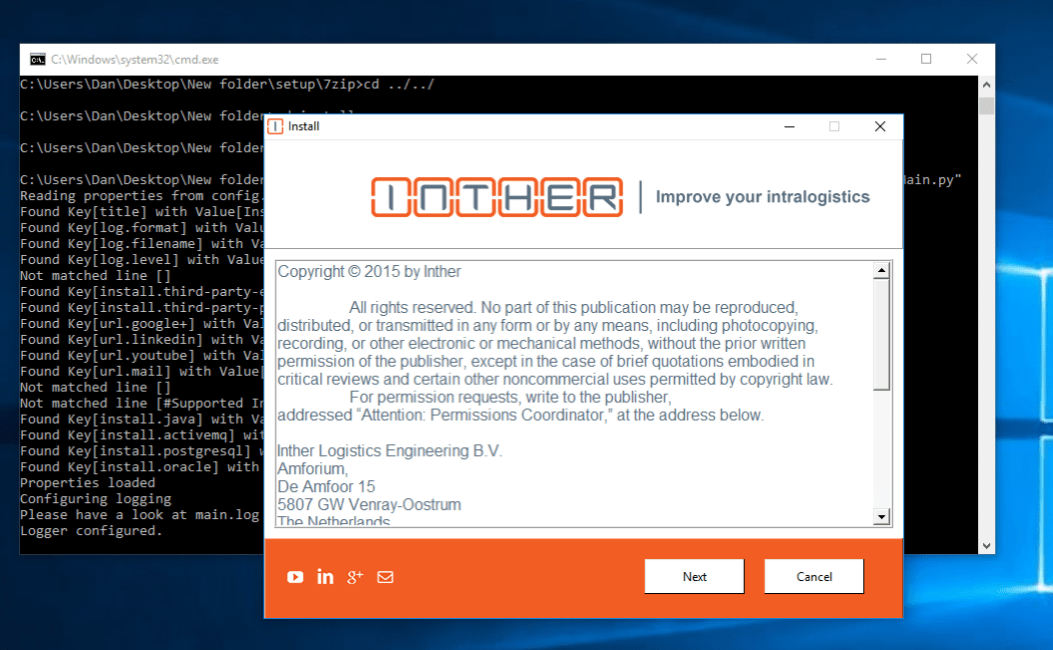Minimize the Install window

[790, 126]
